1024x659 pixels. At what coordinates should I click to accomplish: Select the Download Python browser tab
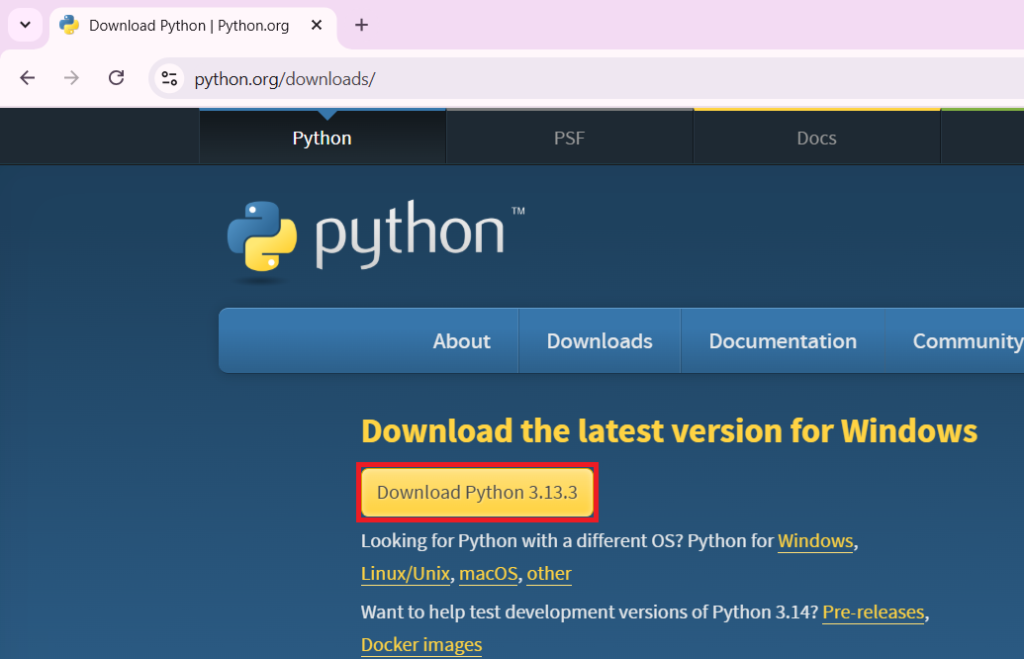(188, 26)
